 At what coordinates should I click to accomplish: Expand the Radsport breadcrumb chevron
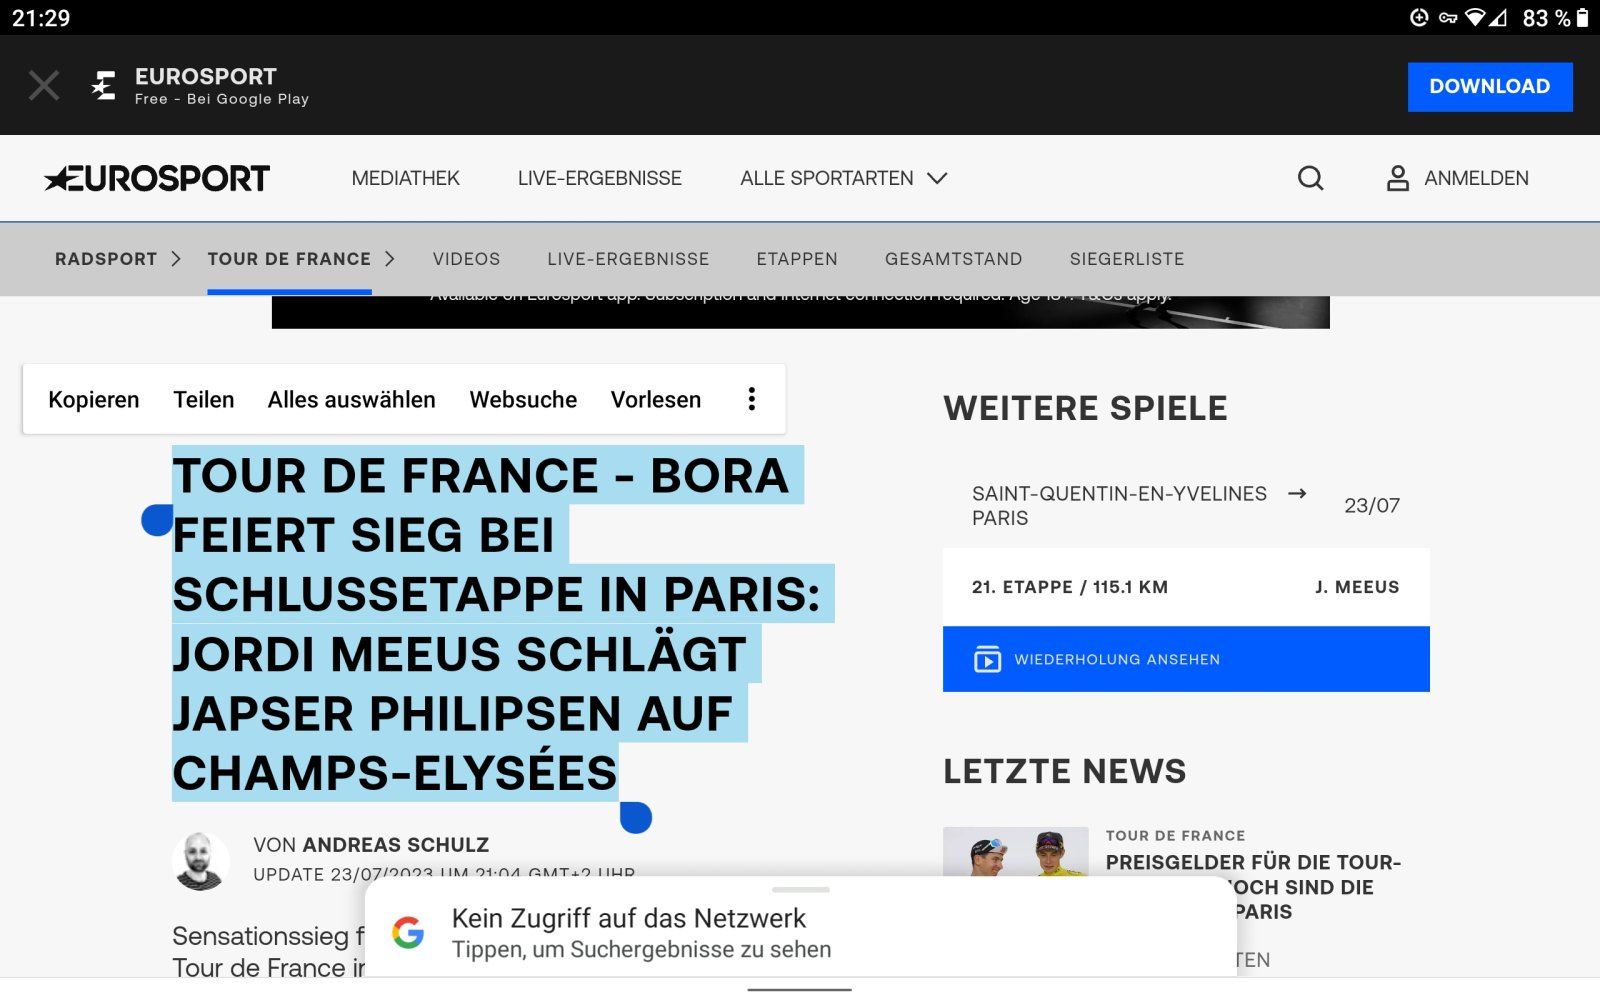pos(176,259)
